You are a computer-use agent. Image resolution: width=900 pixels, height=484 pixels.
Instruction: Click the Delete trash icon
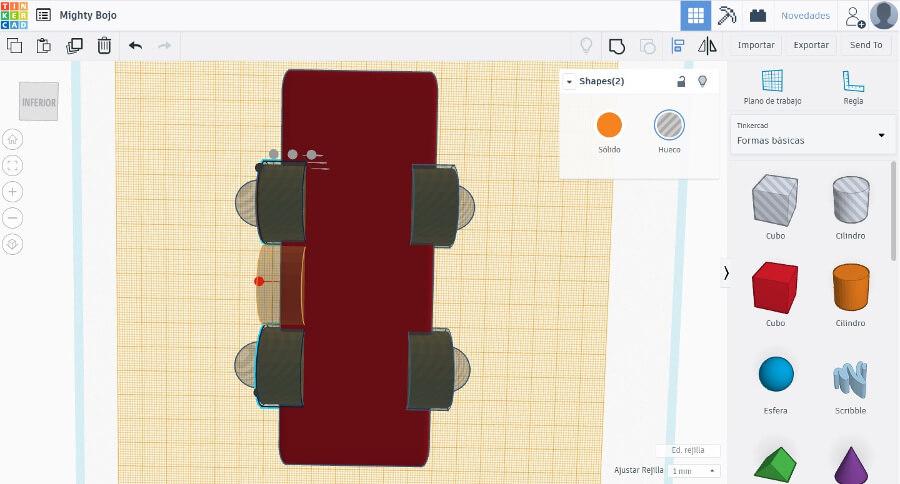click(104, 45)
